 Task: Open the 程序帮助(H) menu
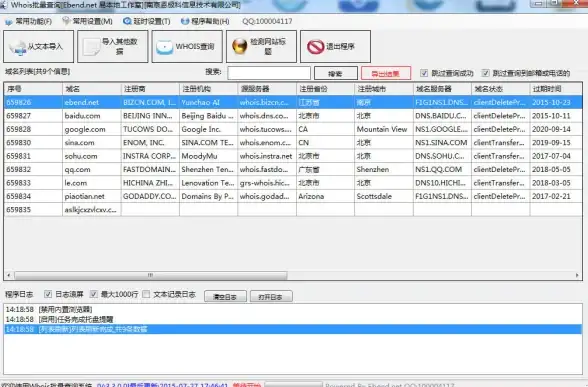click(205, 21)
